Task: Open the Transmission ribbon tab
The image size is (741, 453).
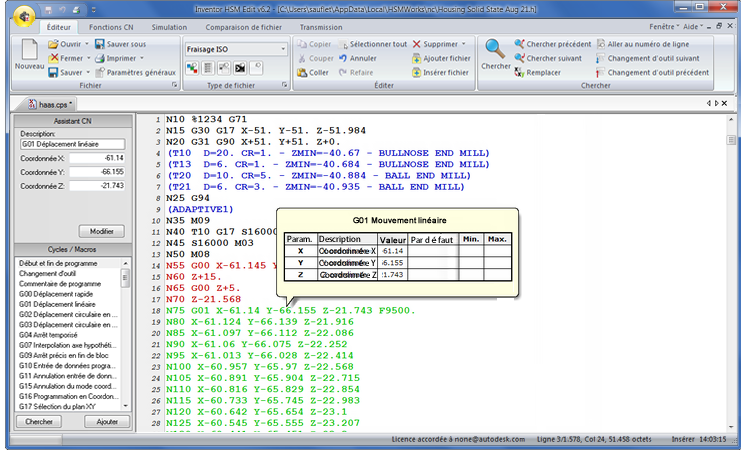Action: 321,27
